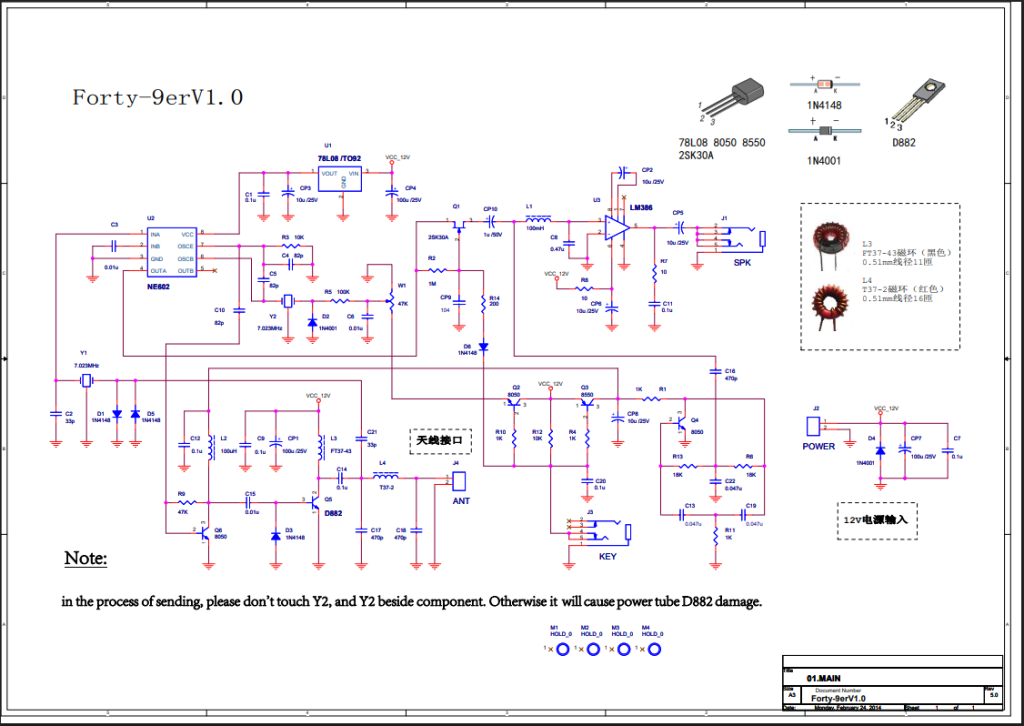Select capacitor C16 470p

click(x=716, y=372)
